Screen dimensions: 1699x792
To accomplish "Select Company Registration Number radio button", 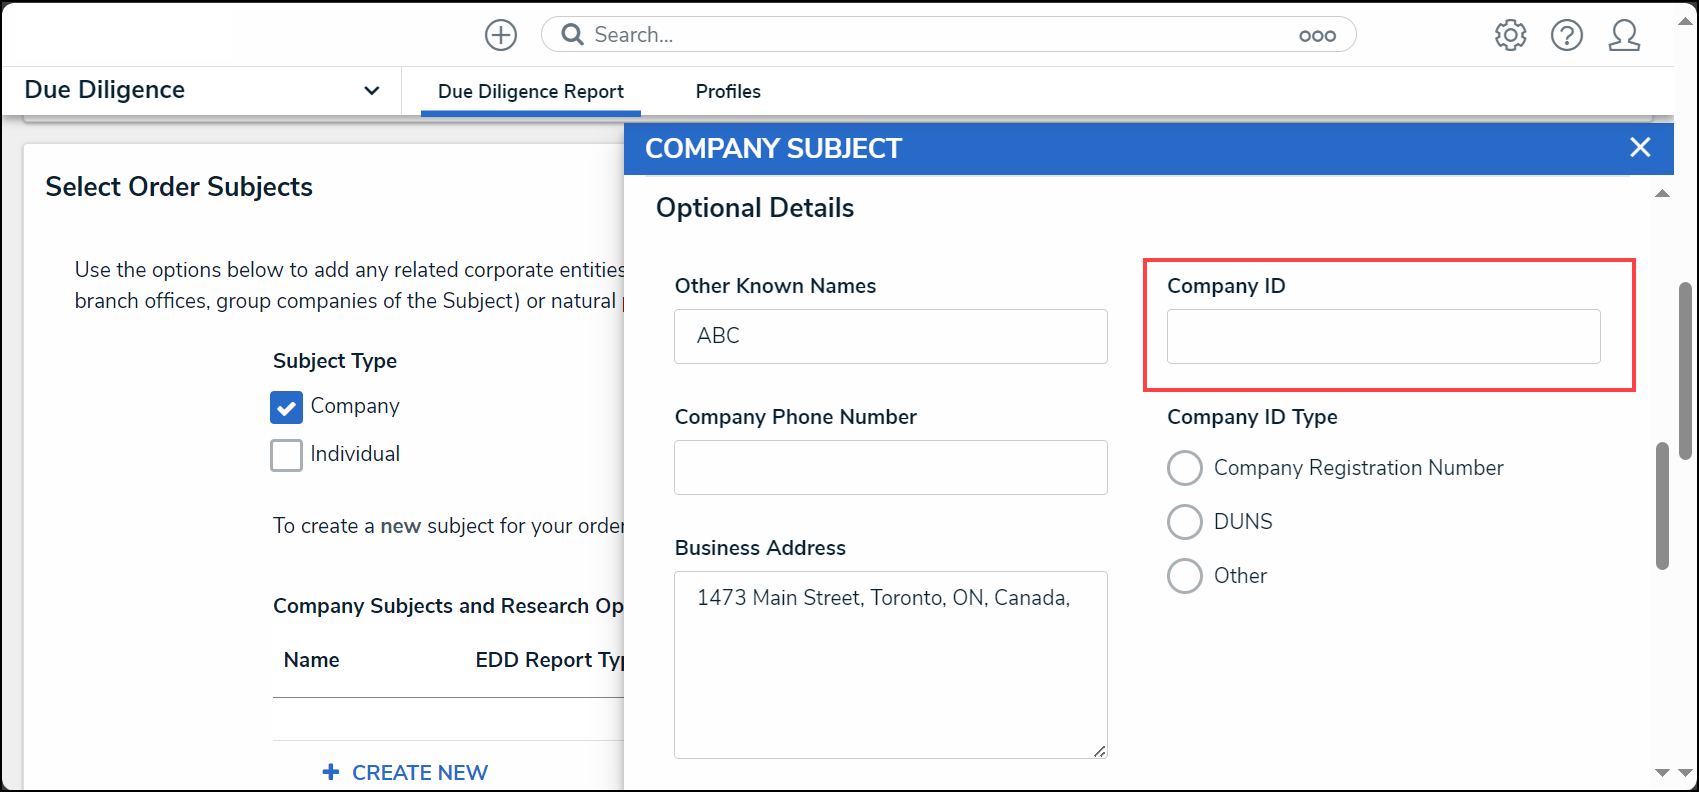I will click(x=1185, y=468).
